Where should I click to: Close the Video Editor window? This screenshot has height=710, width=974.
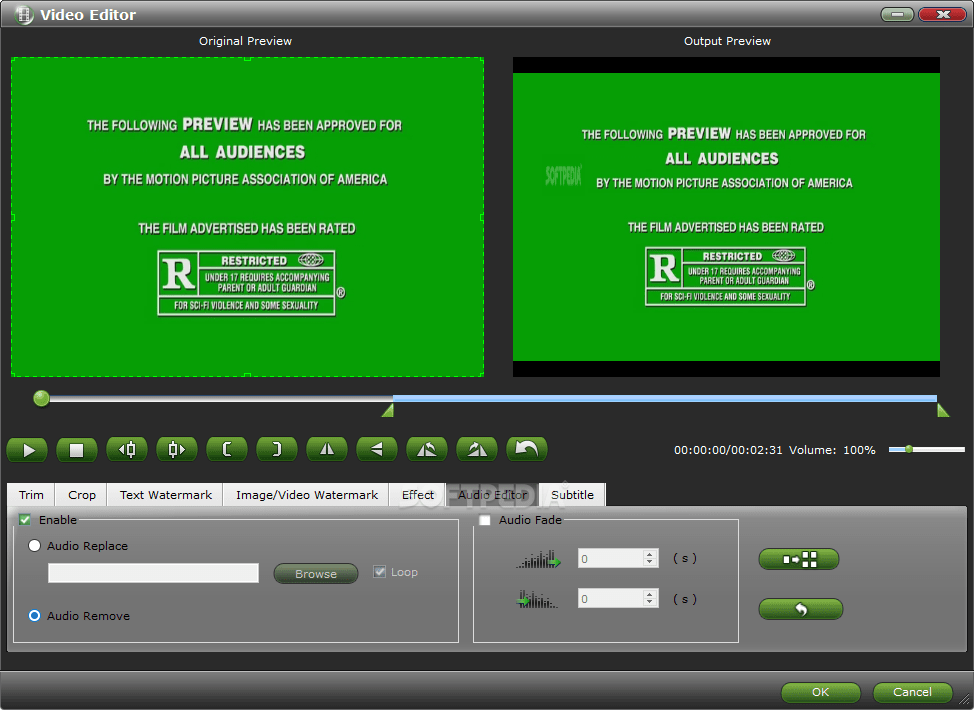point(942,14)
